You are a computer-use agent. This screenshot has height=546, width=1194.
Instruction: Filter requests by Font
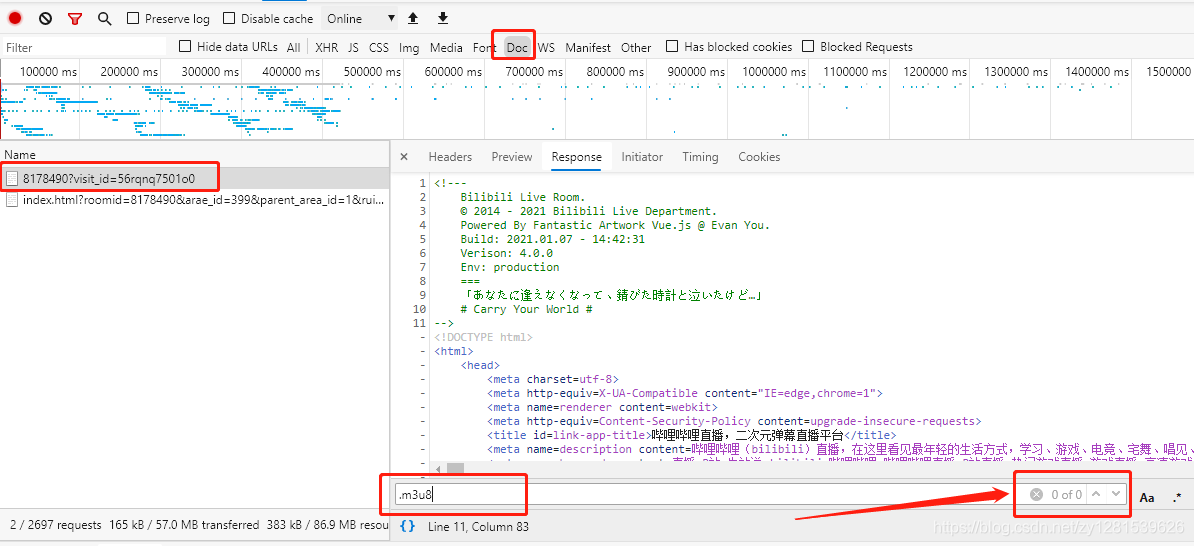[x=484, y=47]
